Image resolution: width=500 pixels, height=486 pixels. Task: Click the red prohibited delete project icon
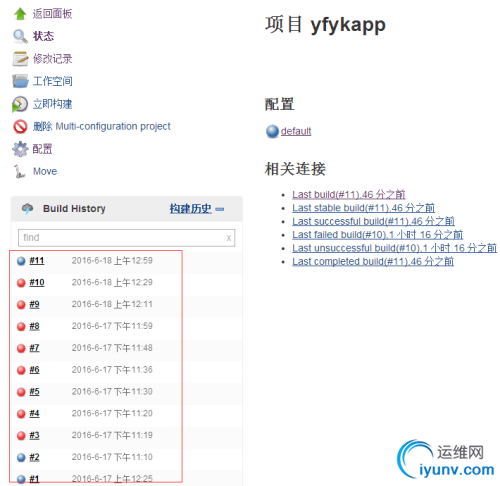pyautogui.click(x=20, y=127)
